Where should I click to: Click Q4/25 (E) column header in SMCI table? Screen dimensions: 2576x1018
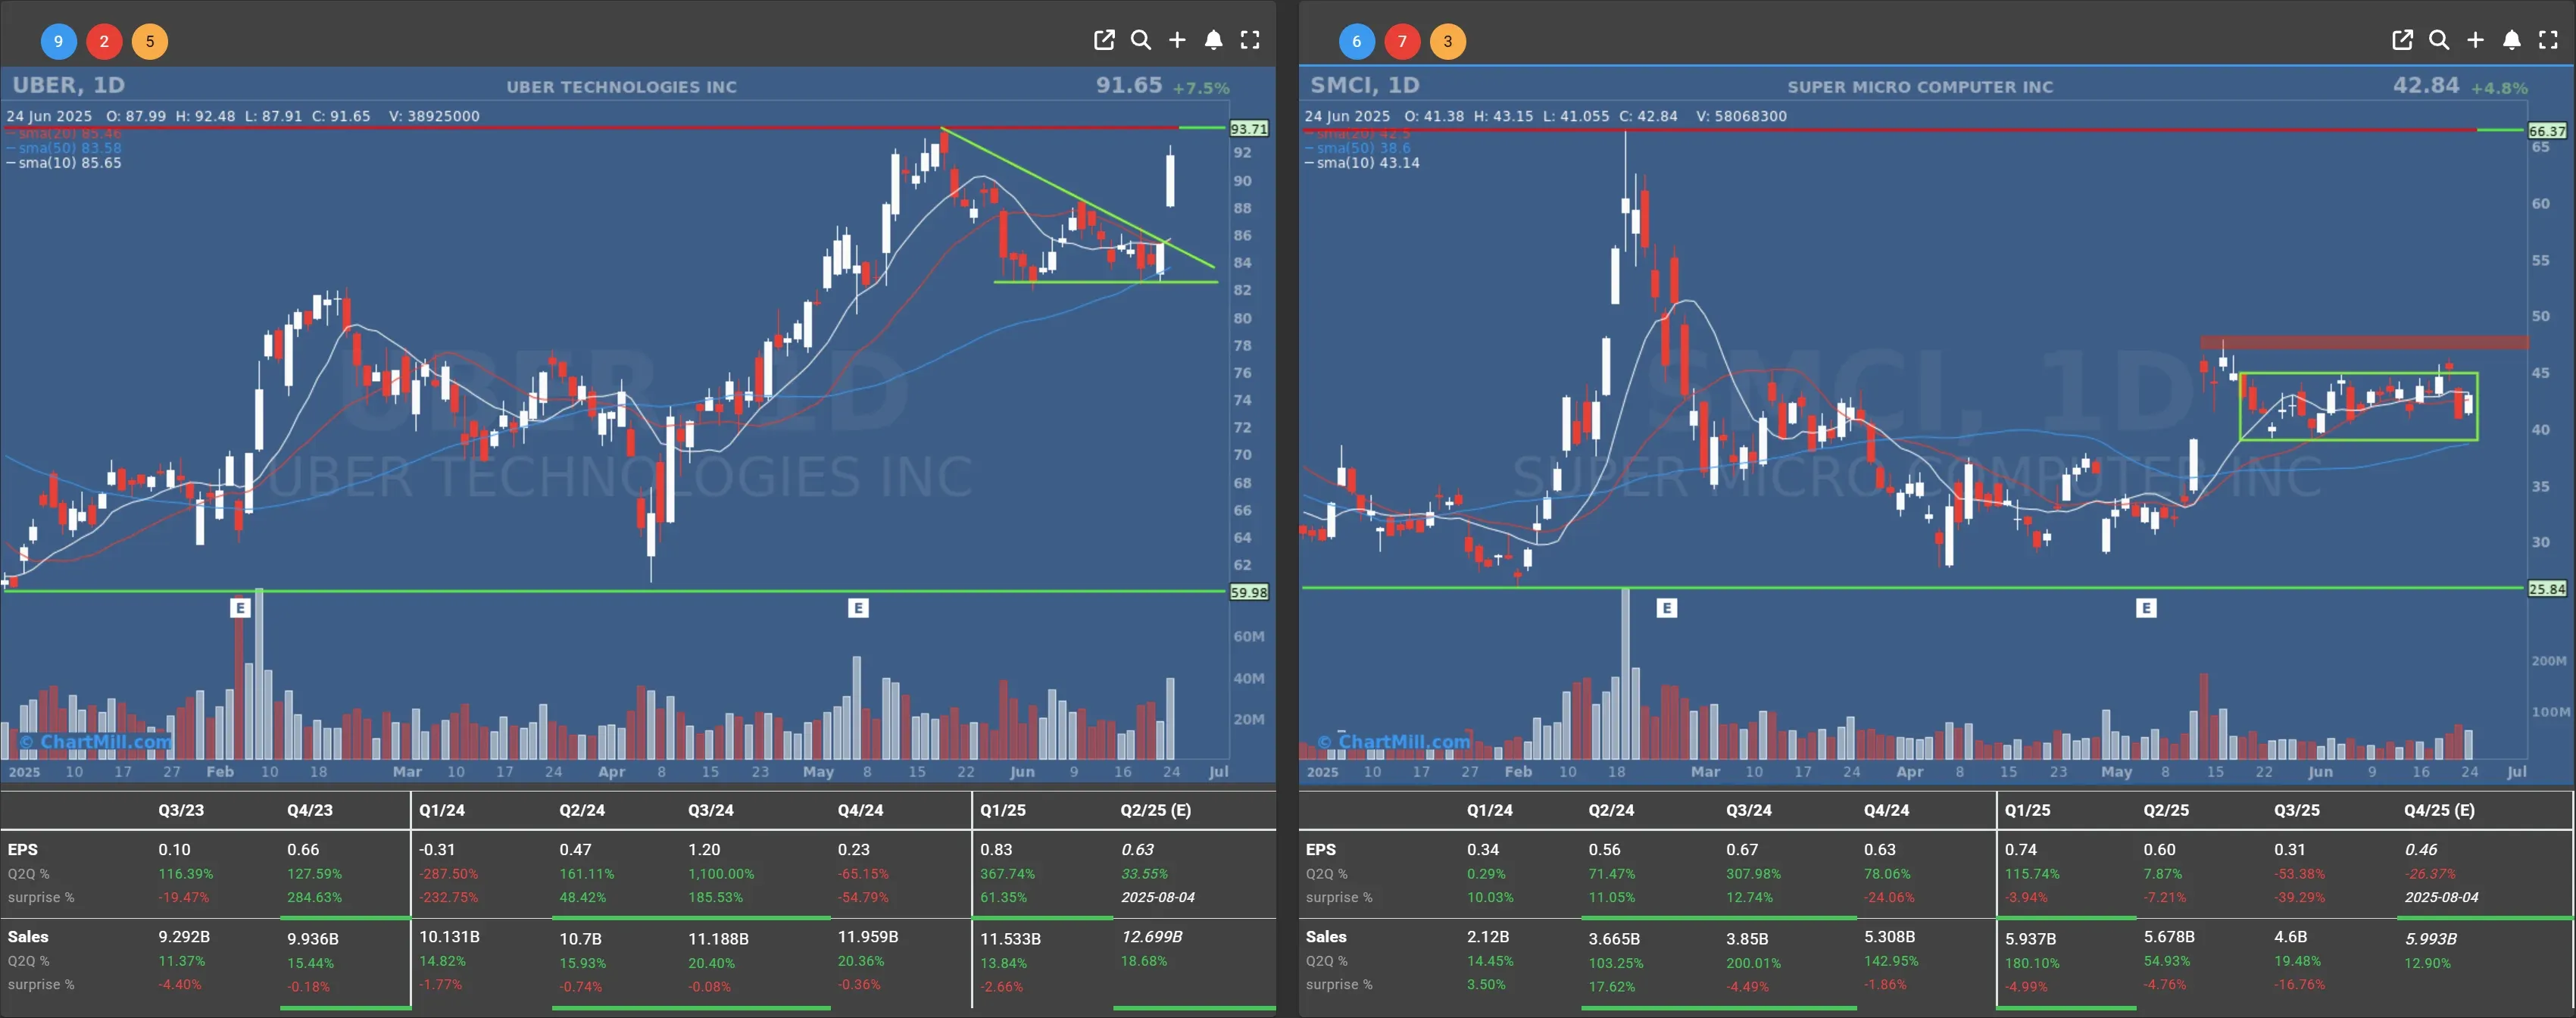pos(2440,810)
